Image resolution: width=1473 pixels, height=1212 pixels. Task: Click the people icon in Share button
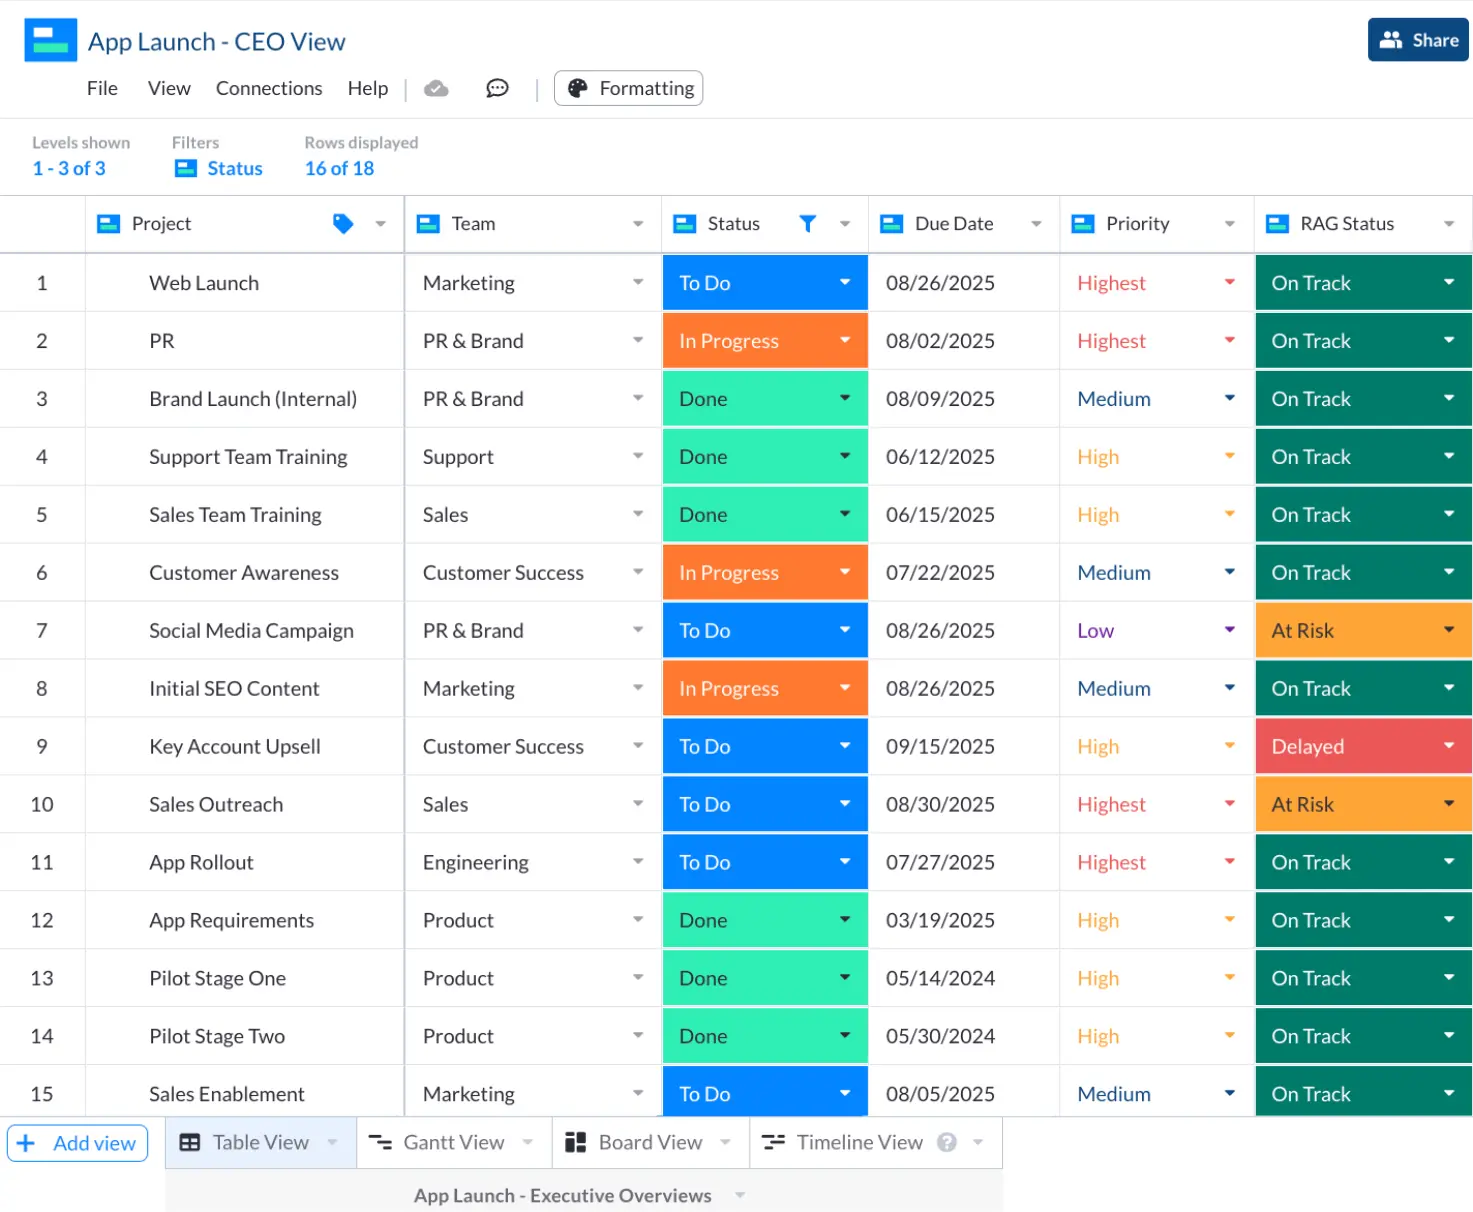point(1390,40)
